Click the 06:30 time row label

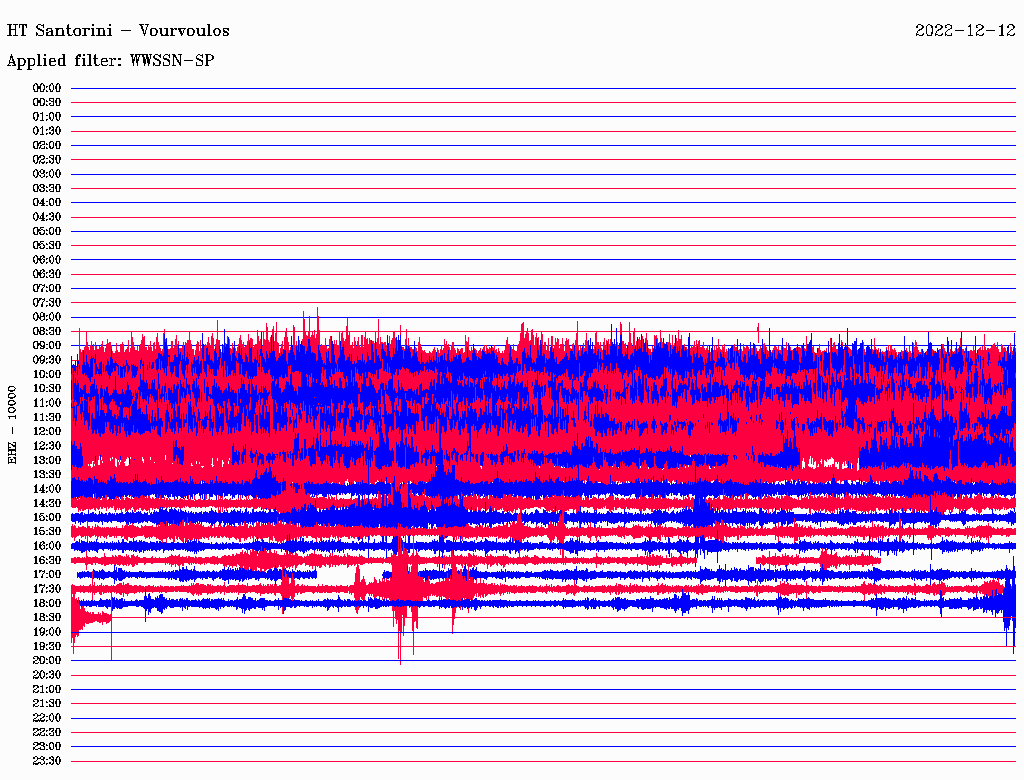[47, 274]
